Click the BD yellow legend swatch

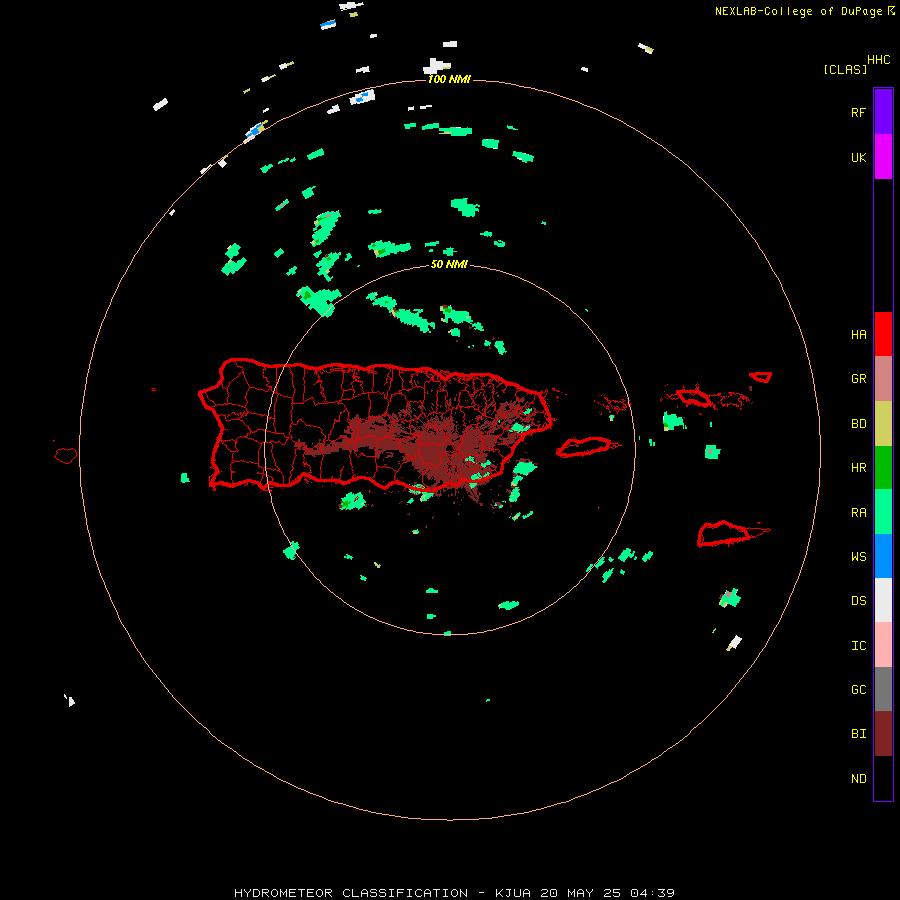[883, 424]
